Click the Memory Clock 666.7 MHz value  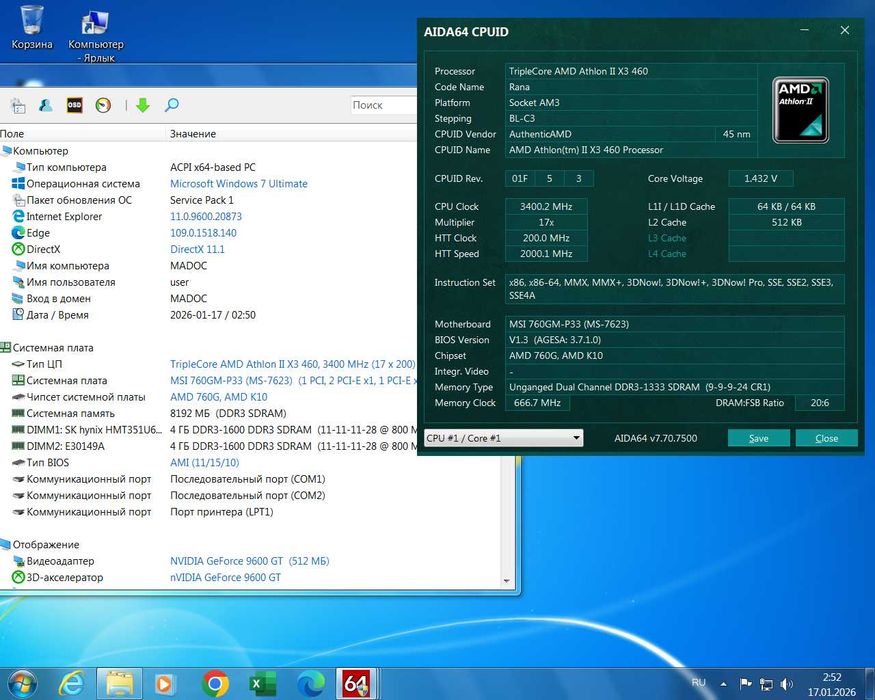[537, 403]
